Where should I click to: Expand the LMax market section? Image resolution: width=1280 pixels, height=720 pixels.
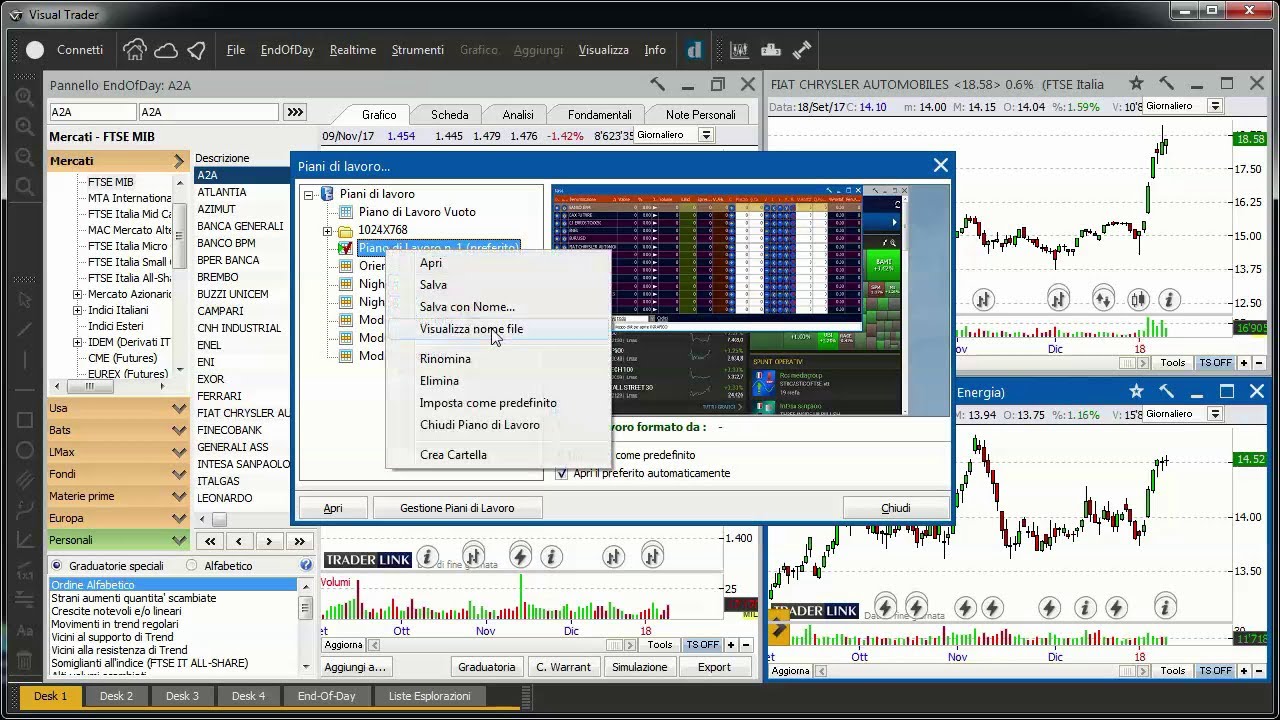coord(118,452)
